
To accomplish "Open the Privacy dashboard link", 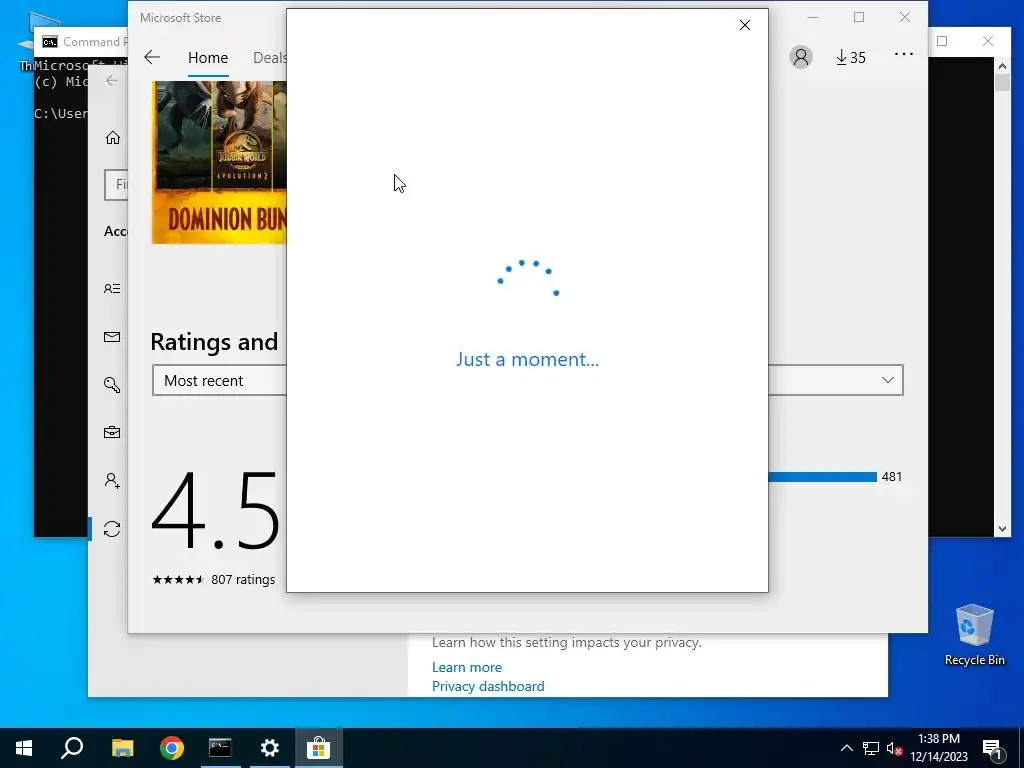I will (488, 686).
